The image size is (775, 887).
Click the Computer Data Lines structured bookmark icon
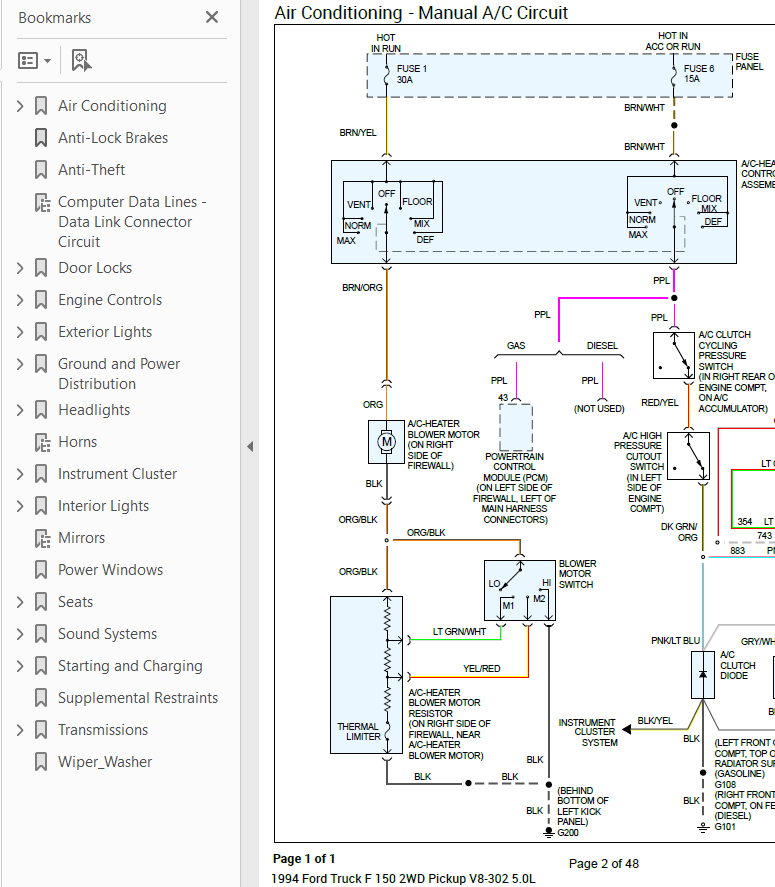[x=42, y=202]
